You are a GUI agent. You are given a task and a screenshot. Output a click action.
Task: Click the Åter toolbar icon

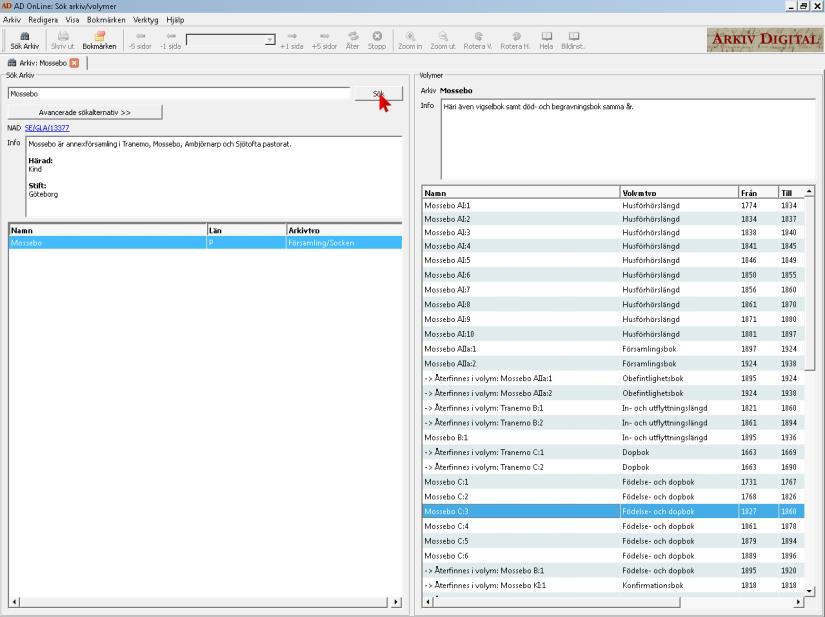353,41
